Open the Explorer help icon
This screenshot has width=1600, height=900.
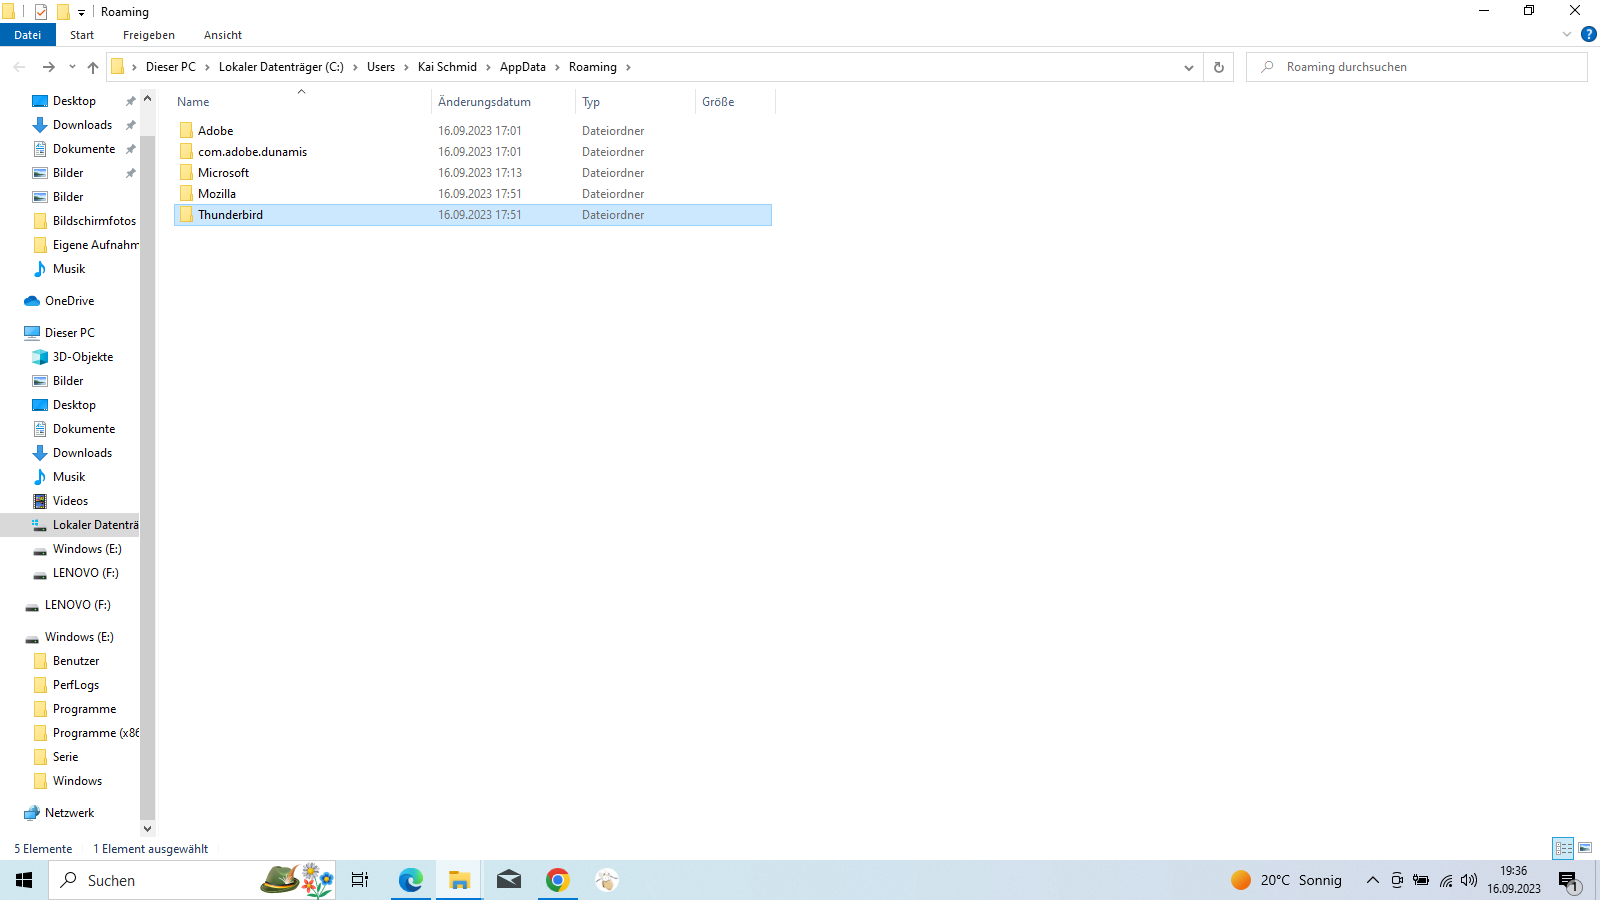pos(1588,34)
